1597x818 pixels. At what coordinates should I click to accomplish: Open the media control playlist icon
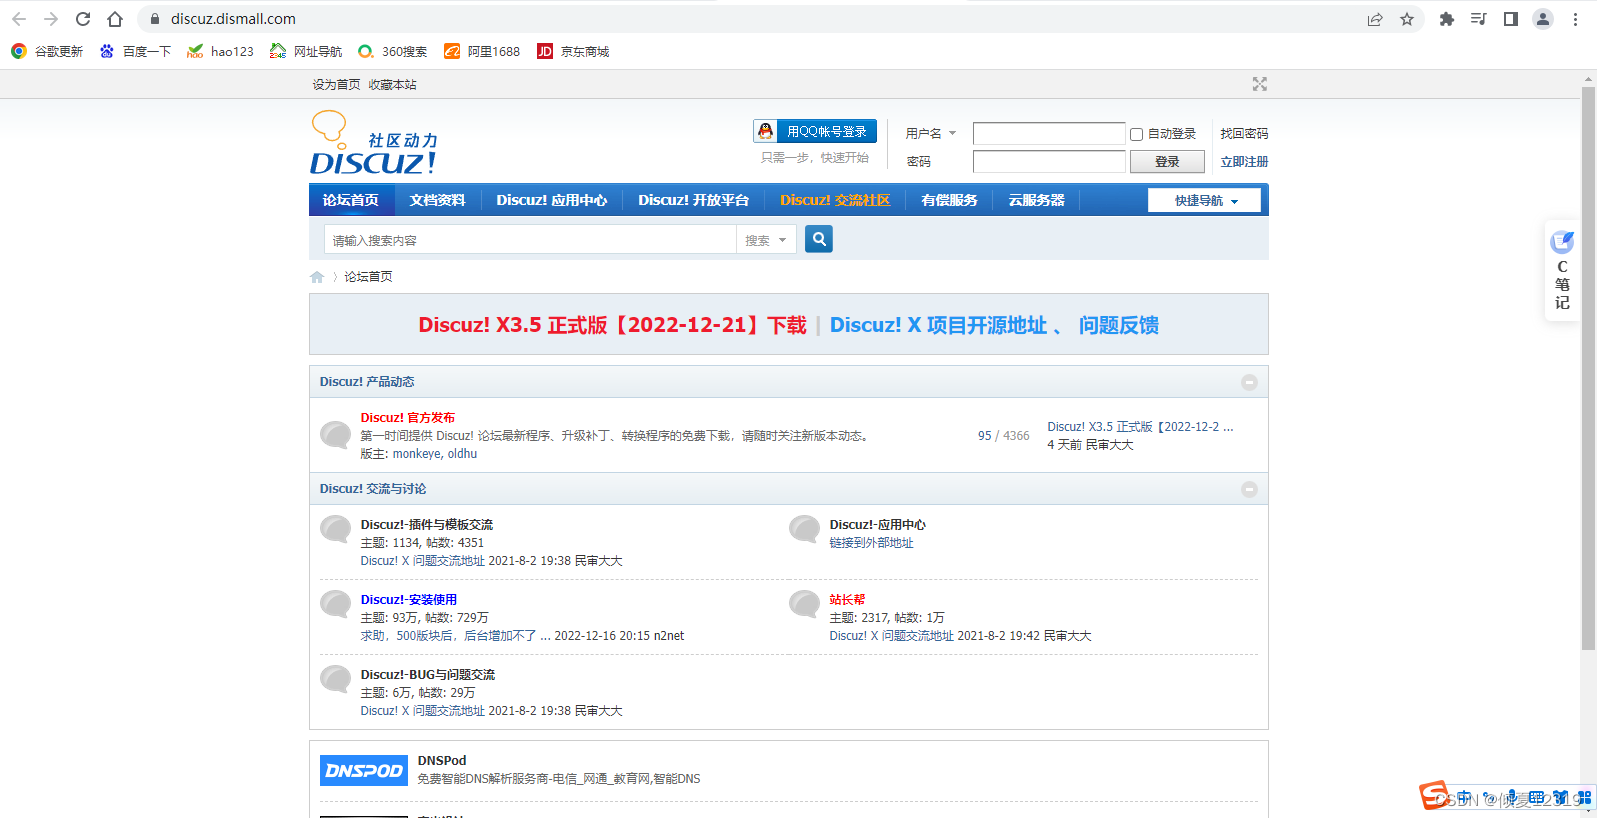click(1478, 19)
